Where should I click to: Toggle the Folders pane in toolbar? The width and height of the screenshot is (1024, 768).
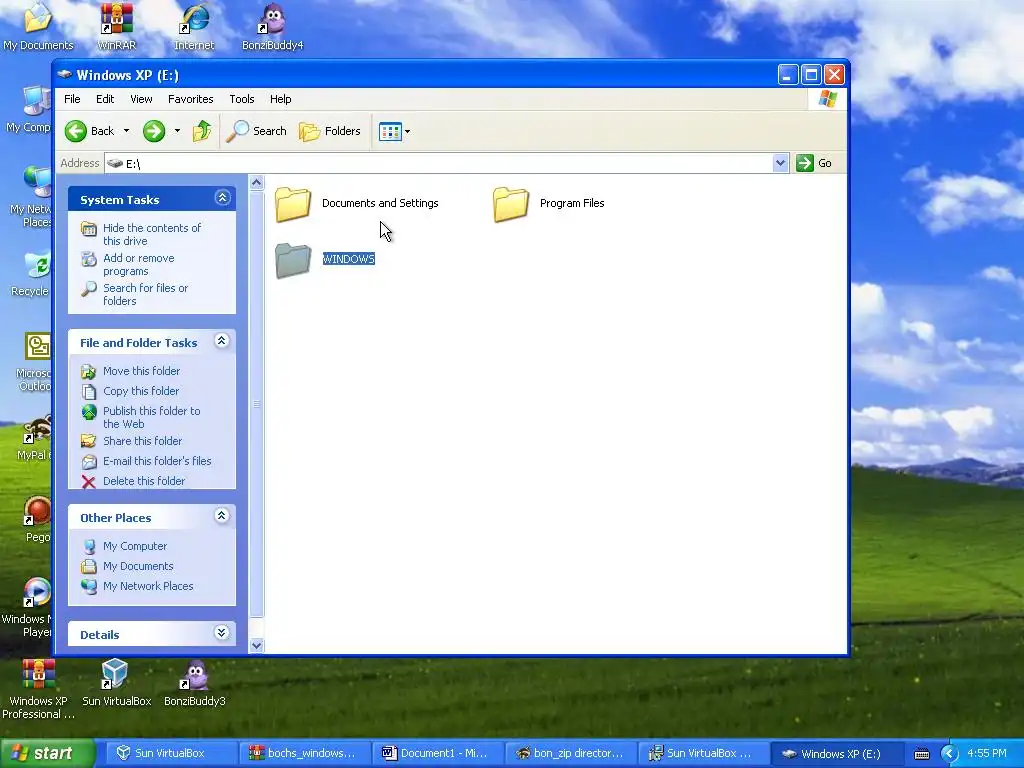[330, 131]
